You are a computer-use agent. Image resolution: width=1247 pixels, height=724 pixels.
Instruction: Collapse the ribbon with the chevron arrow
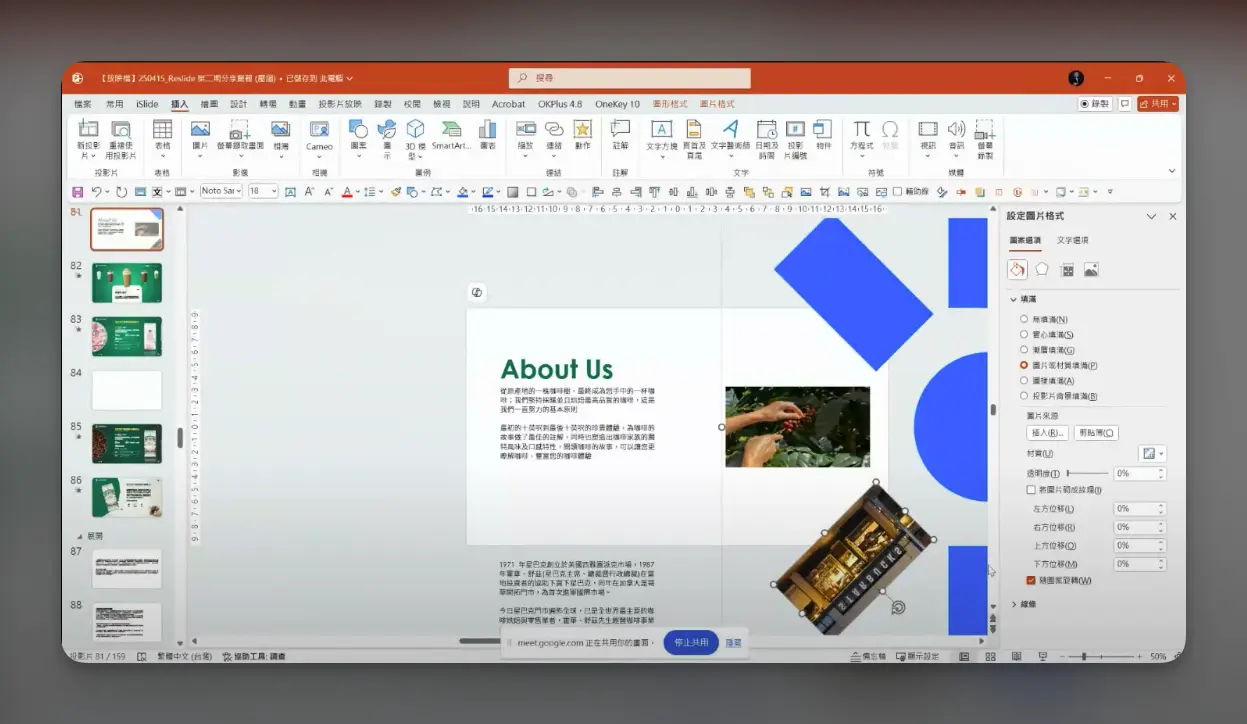(x=1173, y=172)
